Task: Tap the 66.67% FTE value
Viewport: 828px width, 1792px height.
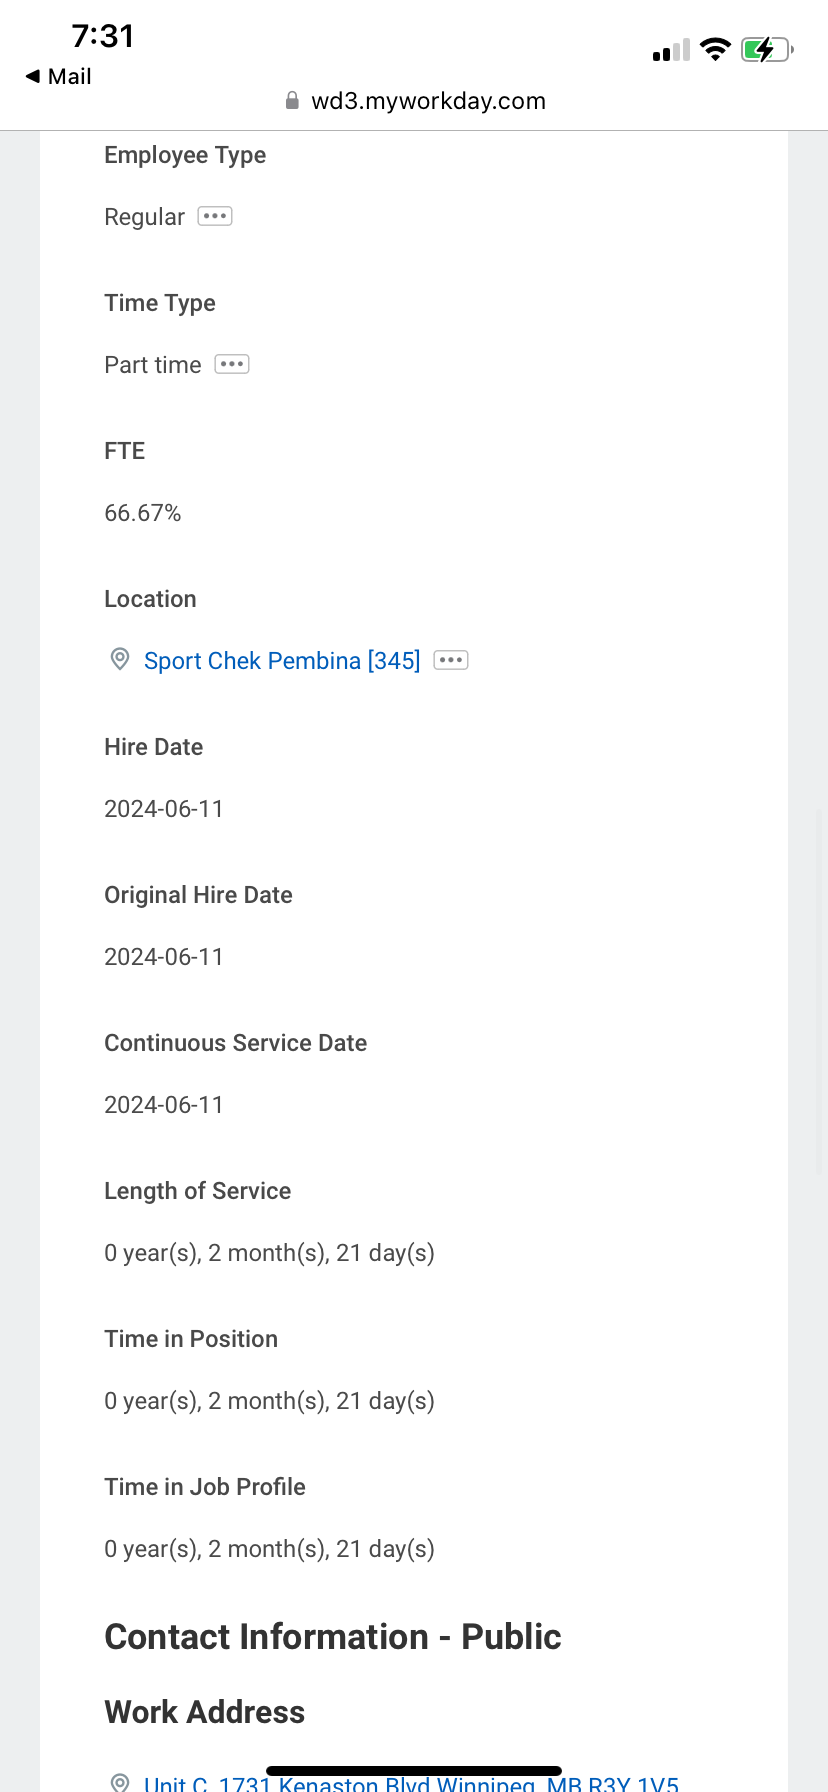Action: click(x=143, y=513)
